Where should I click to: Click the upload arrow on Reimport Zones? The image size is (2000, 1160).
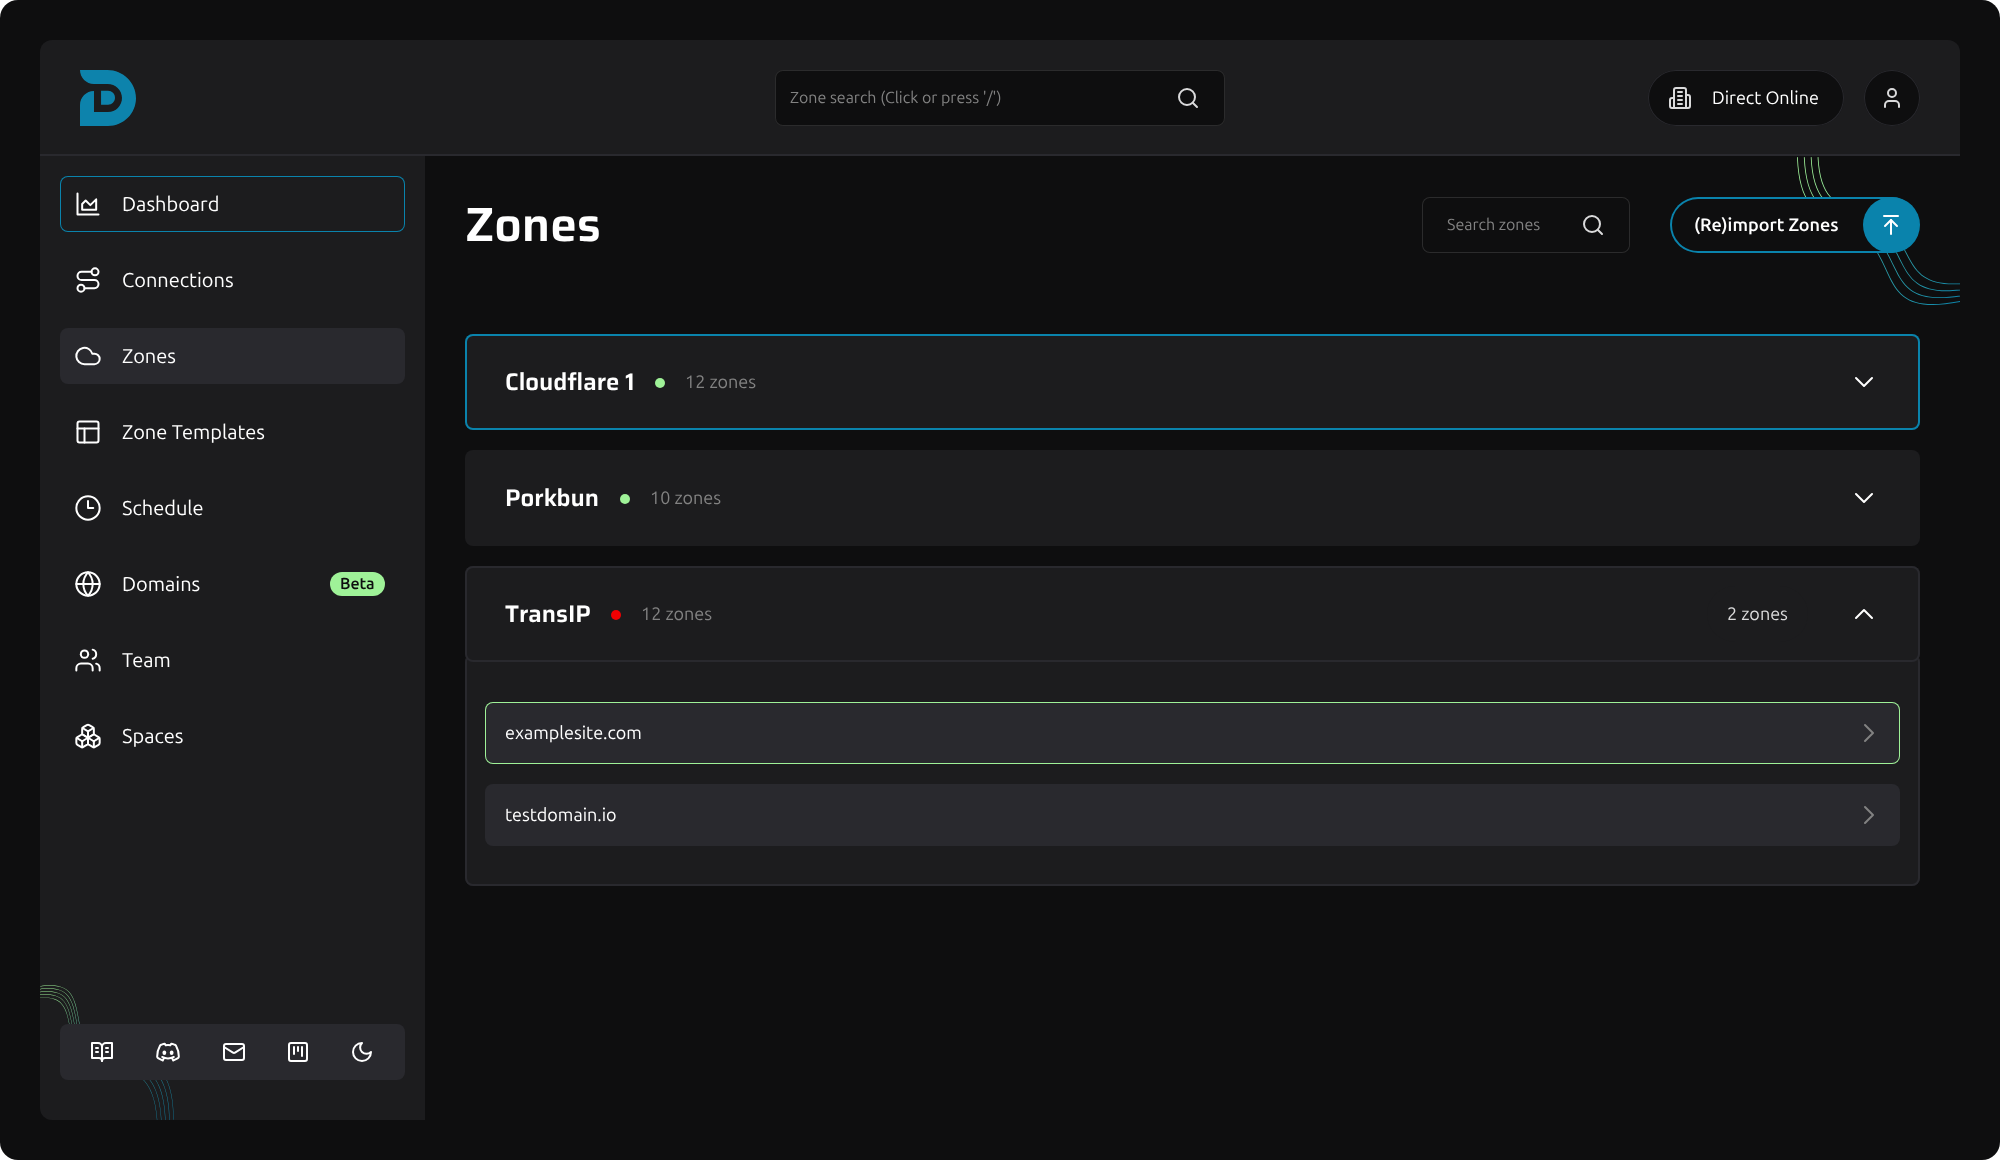coord(1891,225)
